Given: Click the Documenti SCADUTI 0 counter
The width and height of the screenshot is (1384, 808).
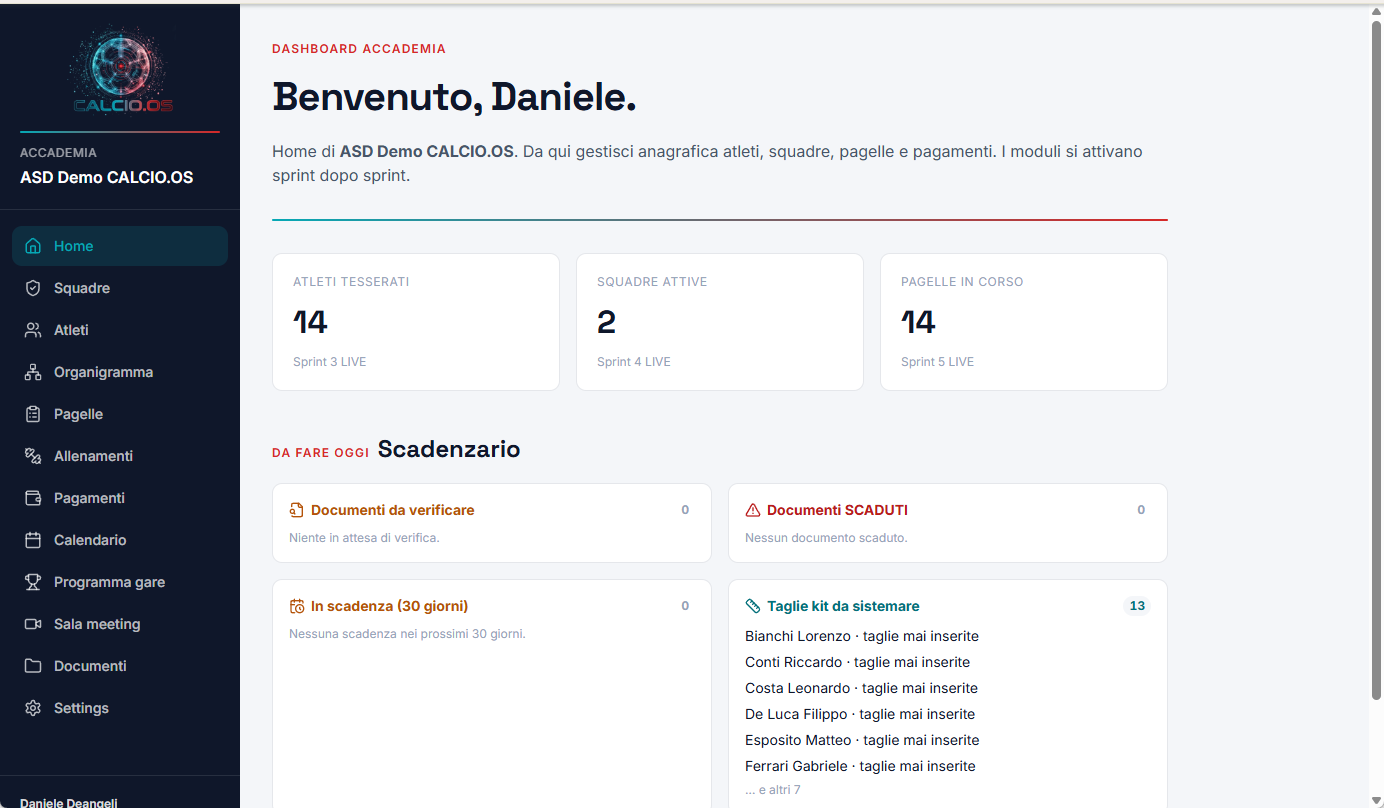Looking at the screenshot, I should [1141, 510].
